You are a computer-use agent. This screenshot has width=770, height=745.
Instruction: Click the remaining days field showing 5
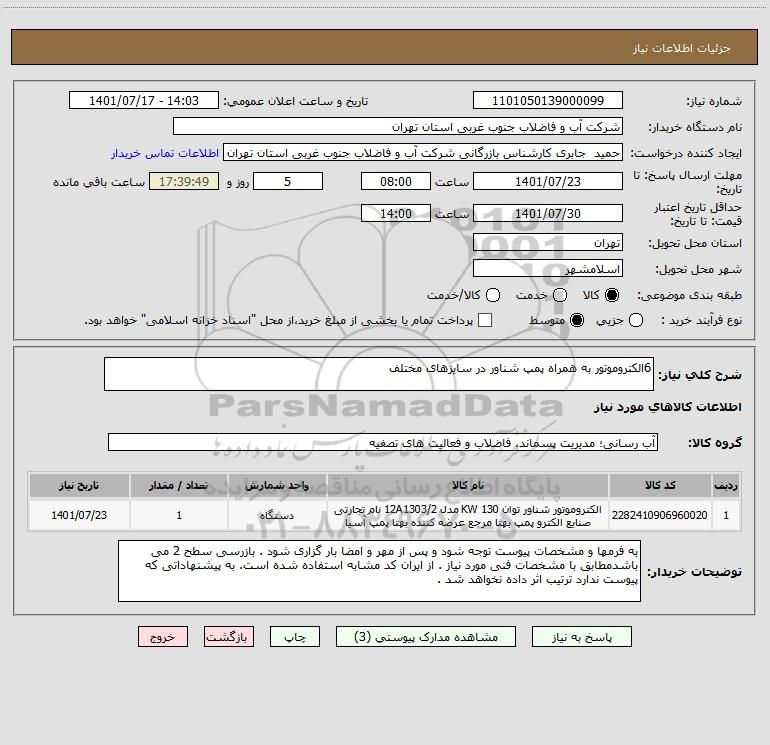point(288,181)
